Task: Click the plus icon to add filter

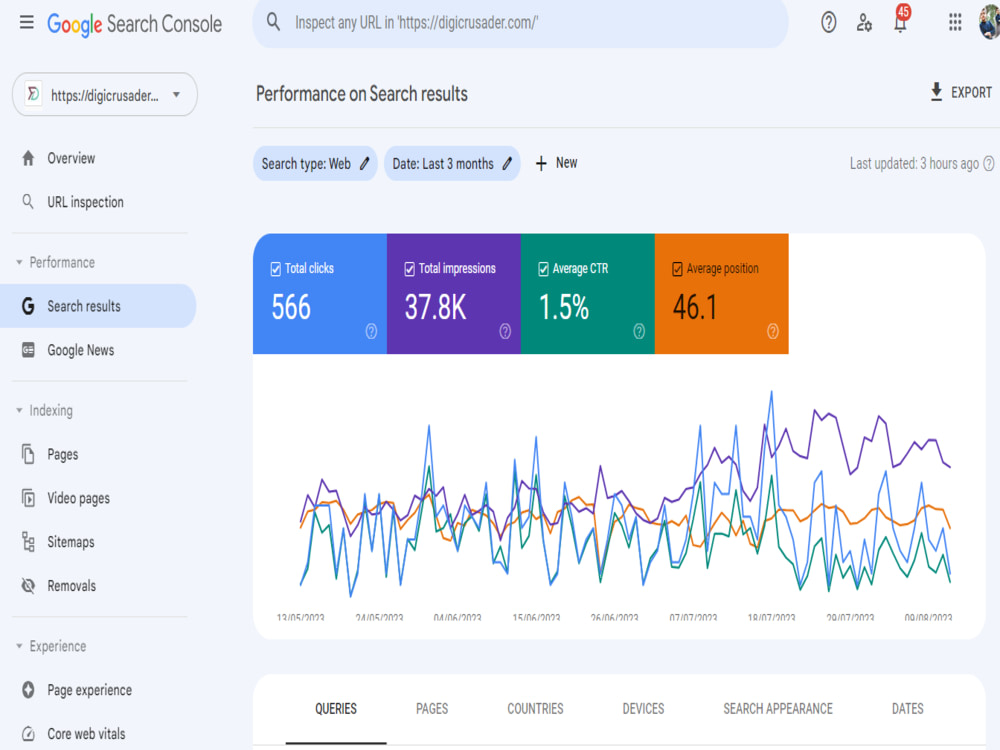Action: coord(541,164)
